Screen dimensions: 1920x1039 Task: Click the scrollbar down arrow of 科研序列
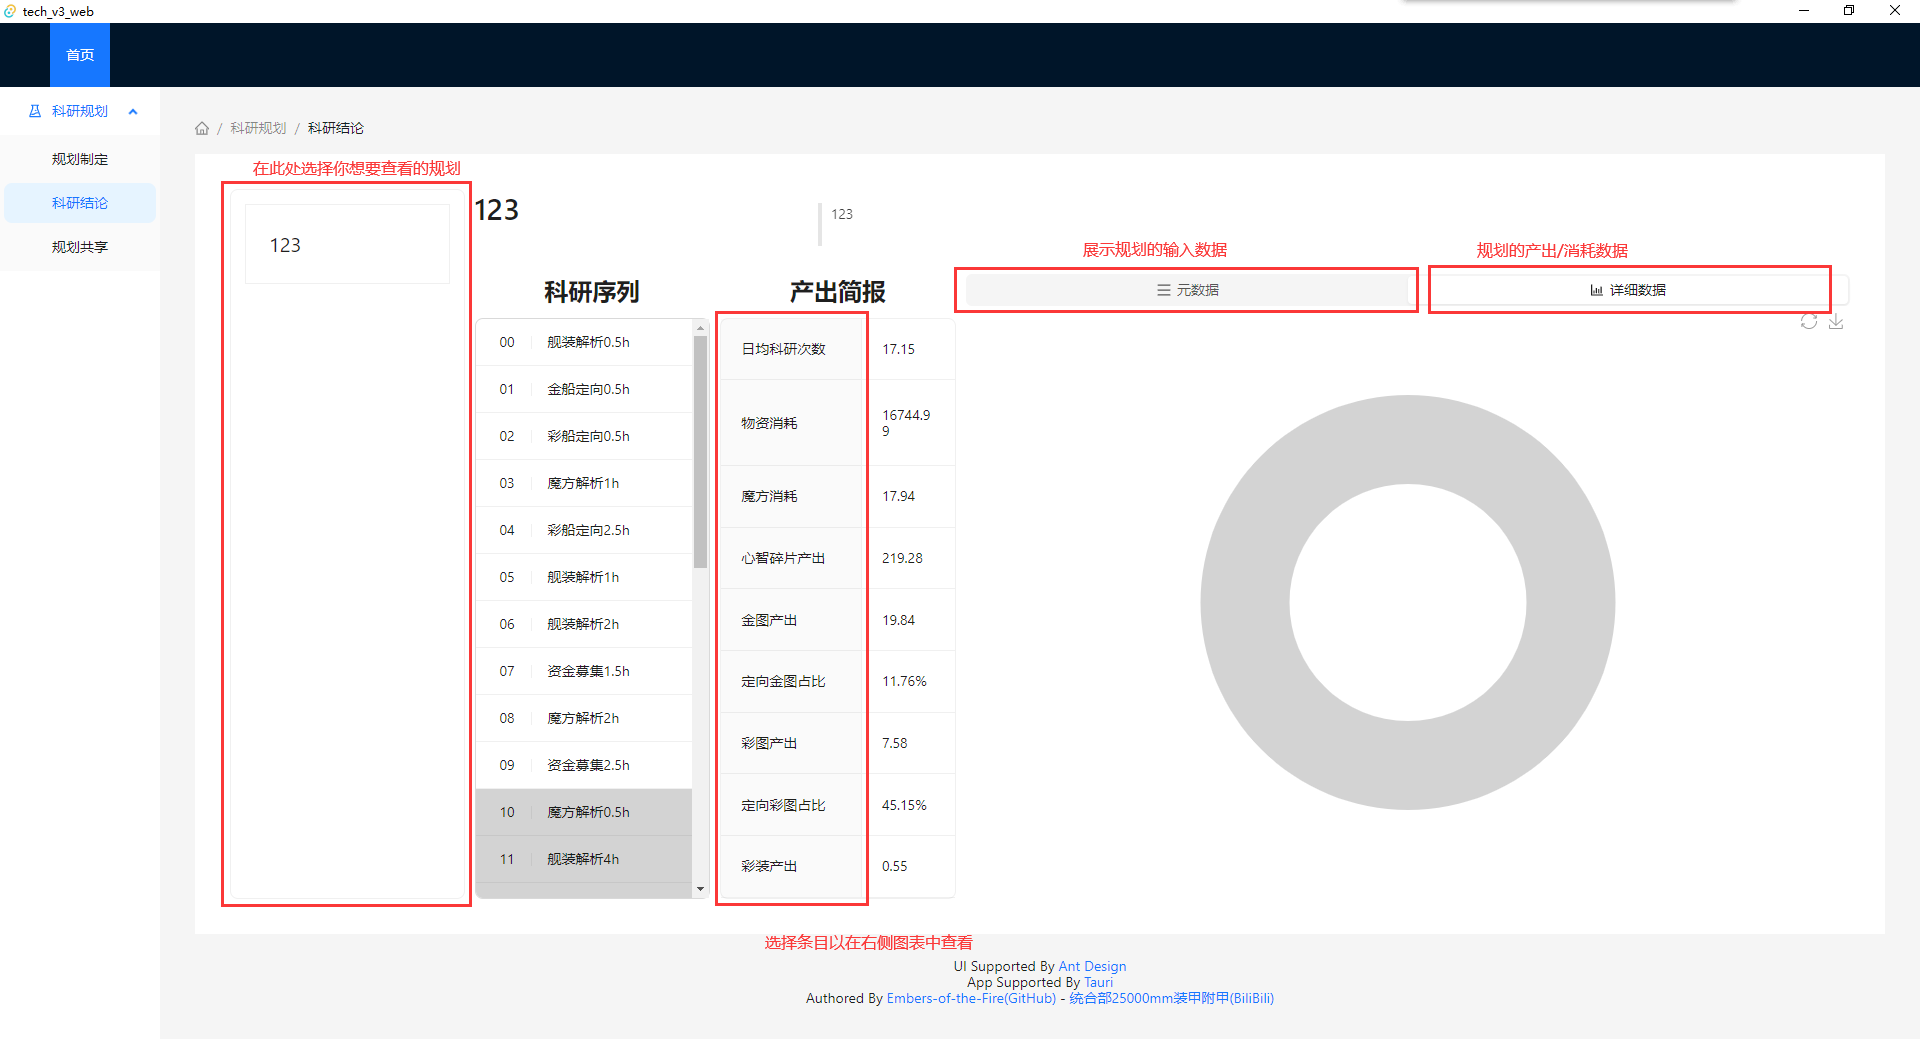700,889
